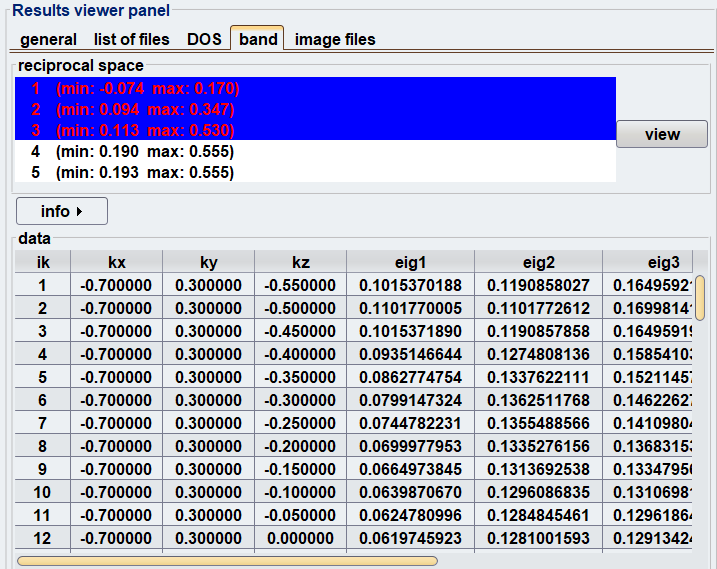Click the kz column header
717x569 pixels.
[x=300, y=262]
